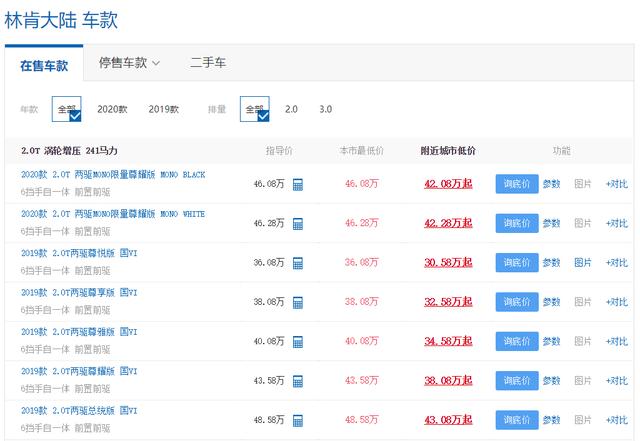This screenshot has width=640, height=441.
Task: Add 总统版 model to +对比
Action: click(617, 420)
